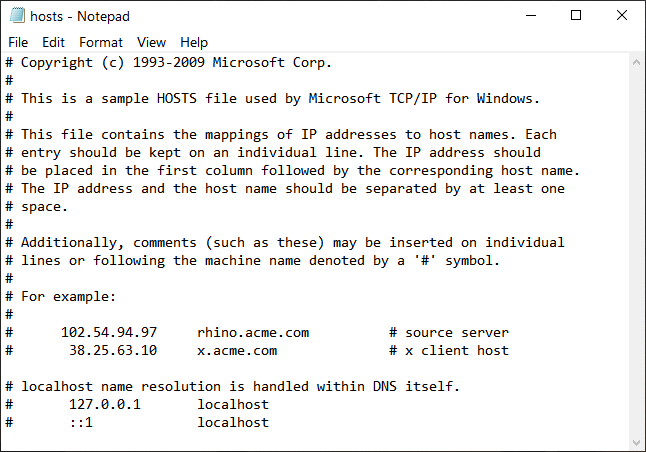Click the scrollbar down arrow
The image size is (646, 452).
click(637, 443)
